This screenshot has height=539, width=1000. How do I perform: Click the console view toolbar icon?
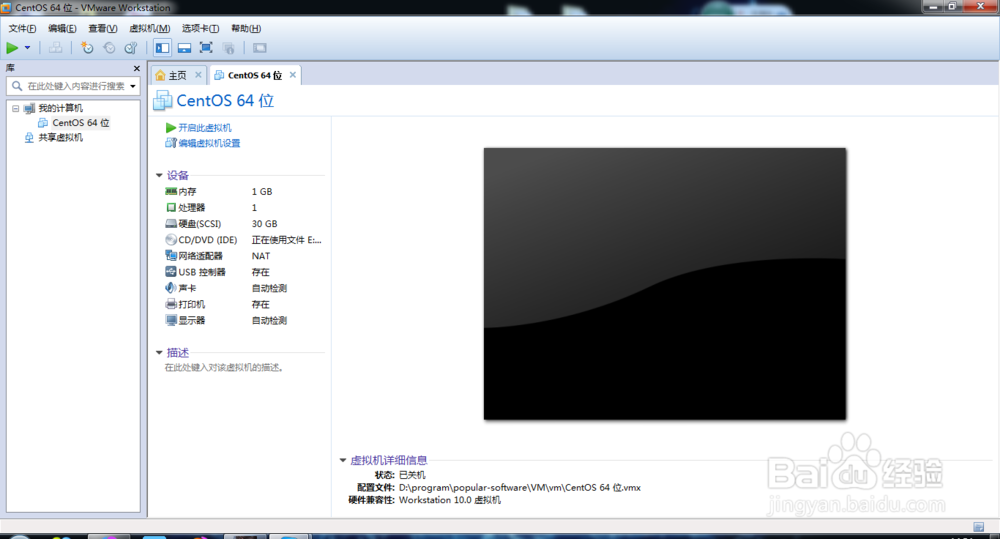point(260,48)
